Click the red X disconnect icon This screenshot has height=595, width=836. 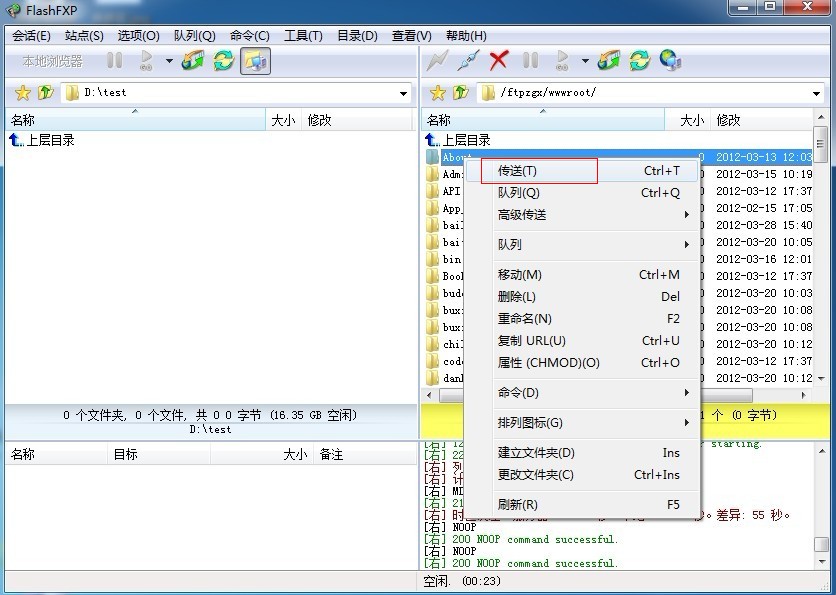coord(498,61)
